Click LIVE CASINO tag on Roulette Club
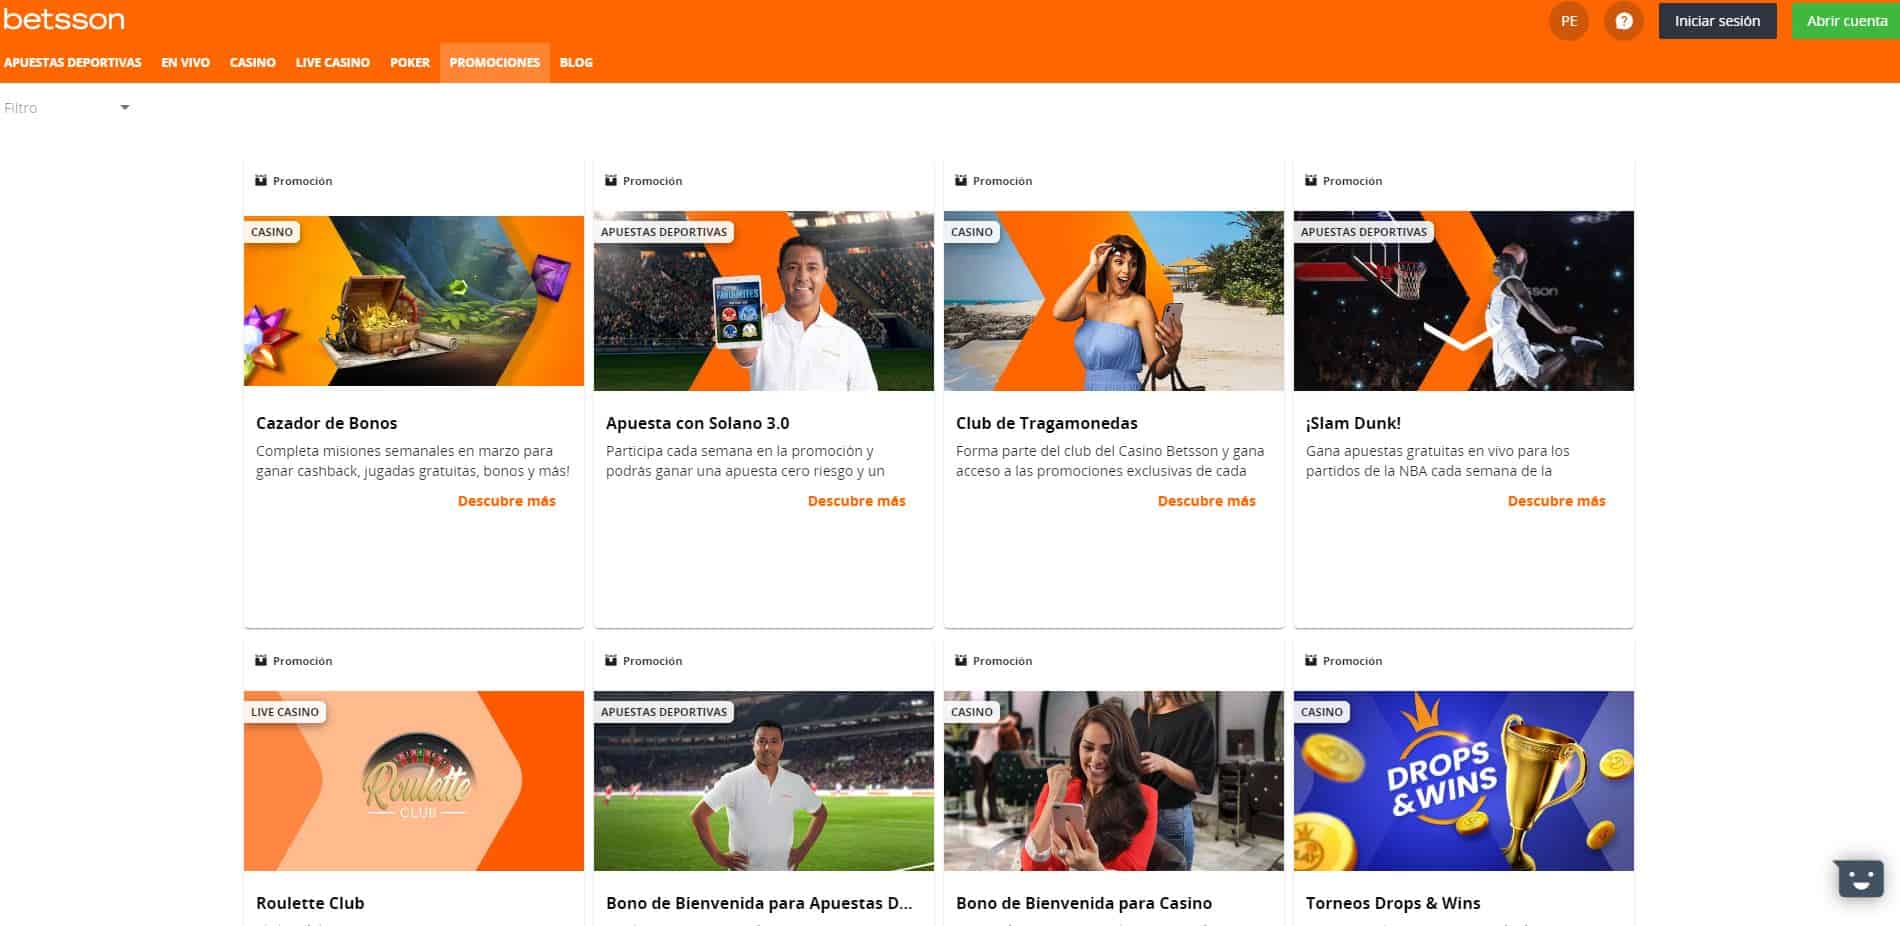The image size is (1900, 926). click(x=285, y=712)
